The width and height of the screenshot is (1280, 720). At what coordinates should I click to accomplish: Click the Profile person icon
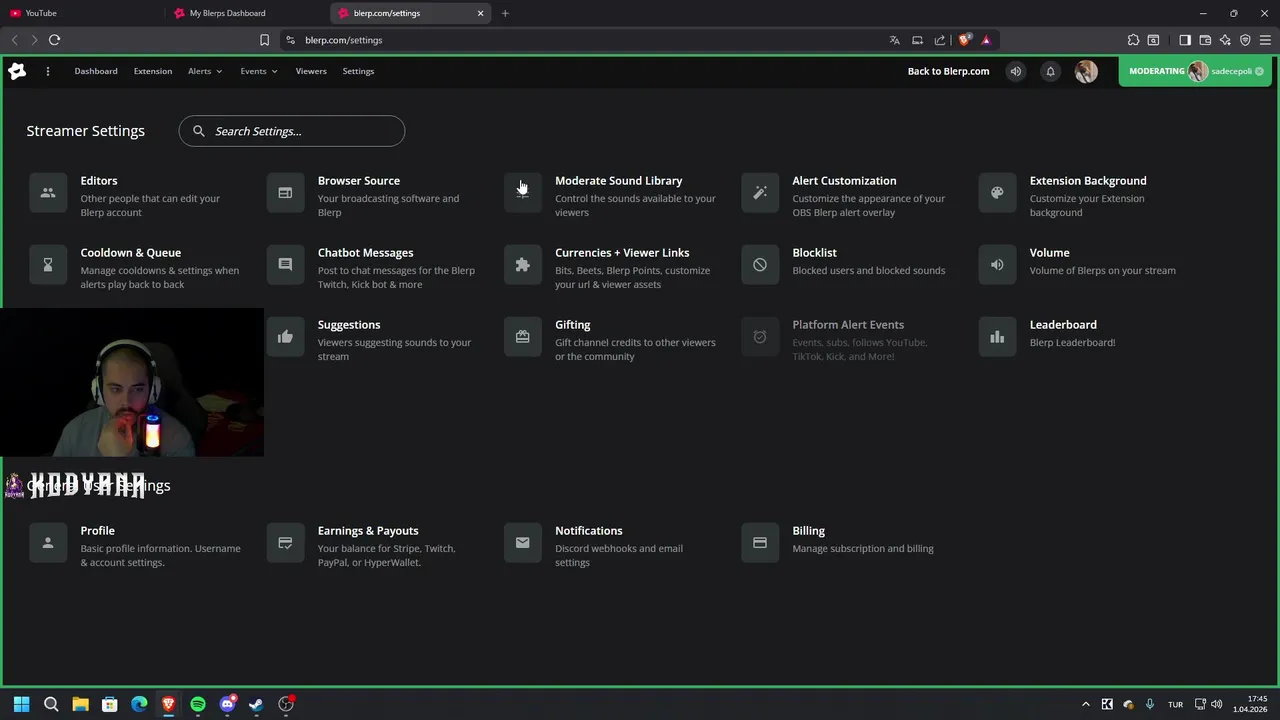[48, 543]
